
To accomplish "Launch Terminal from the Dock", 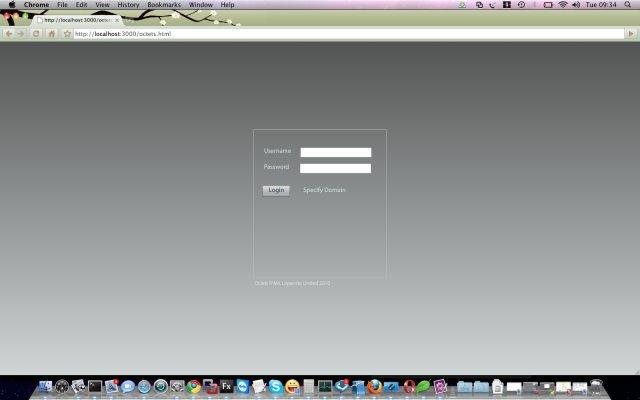I will [95, 386].
